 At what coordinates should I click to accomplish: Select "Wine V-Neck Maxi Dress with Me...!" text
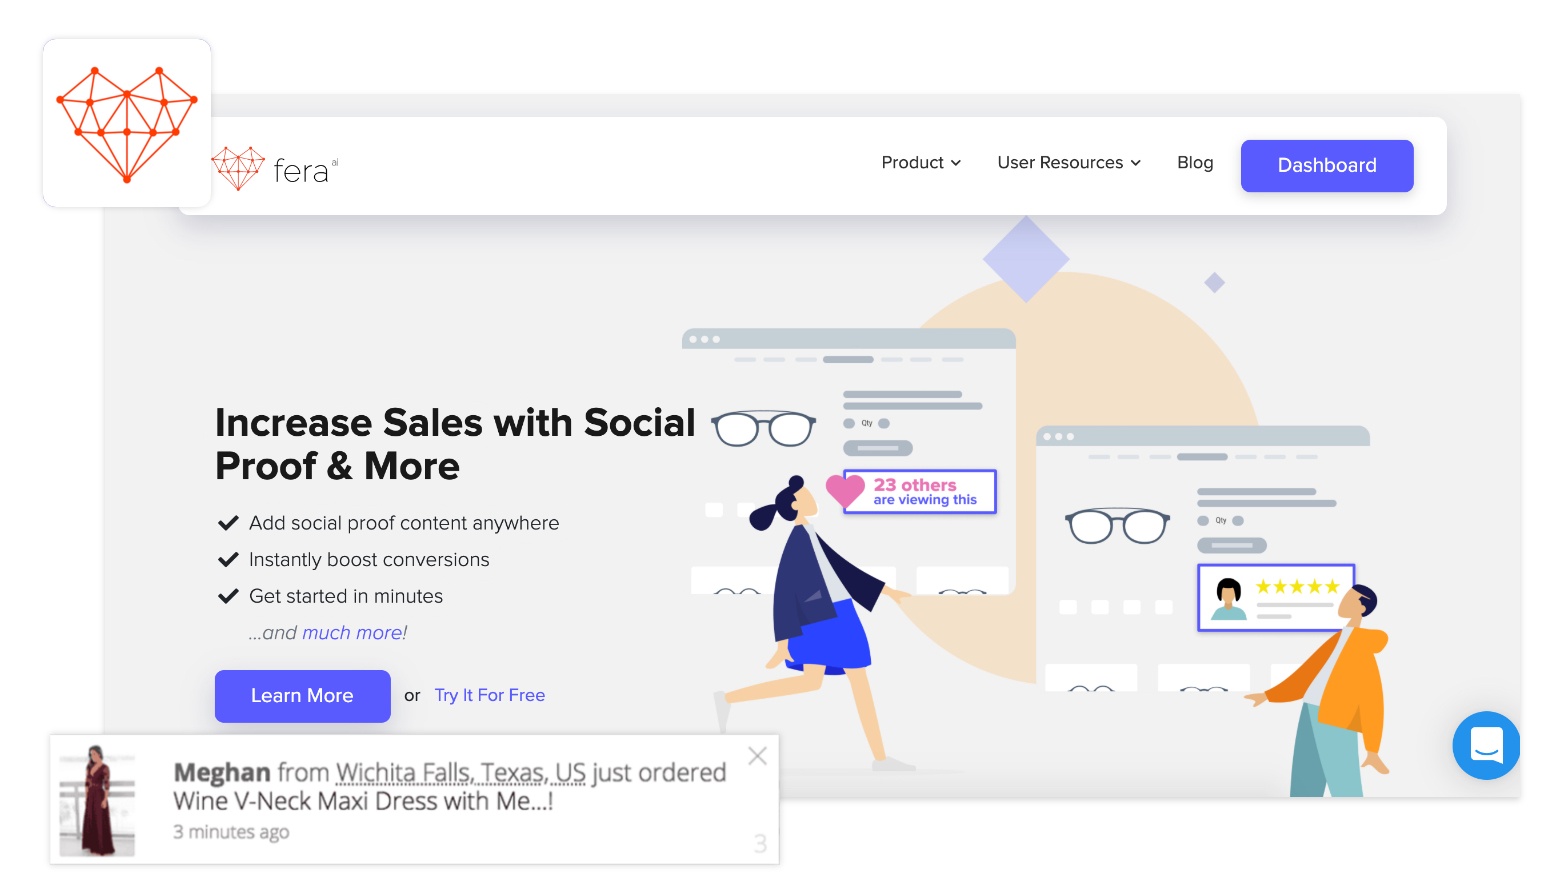363,801
